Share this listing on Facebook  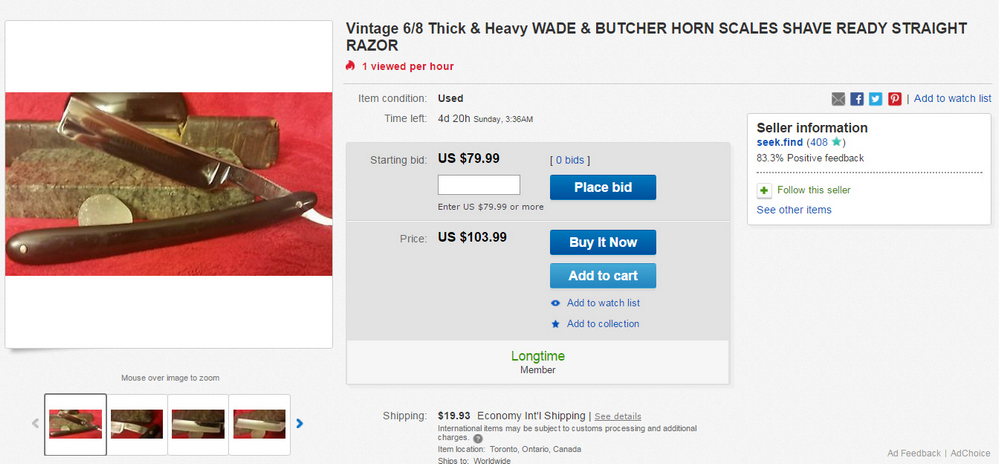(x=857, y=99)
